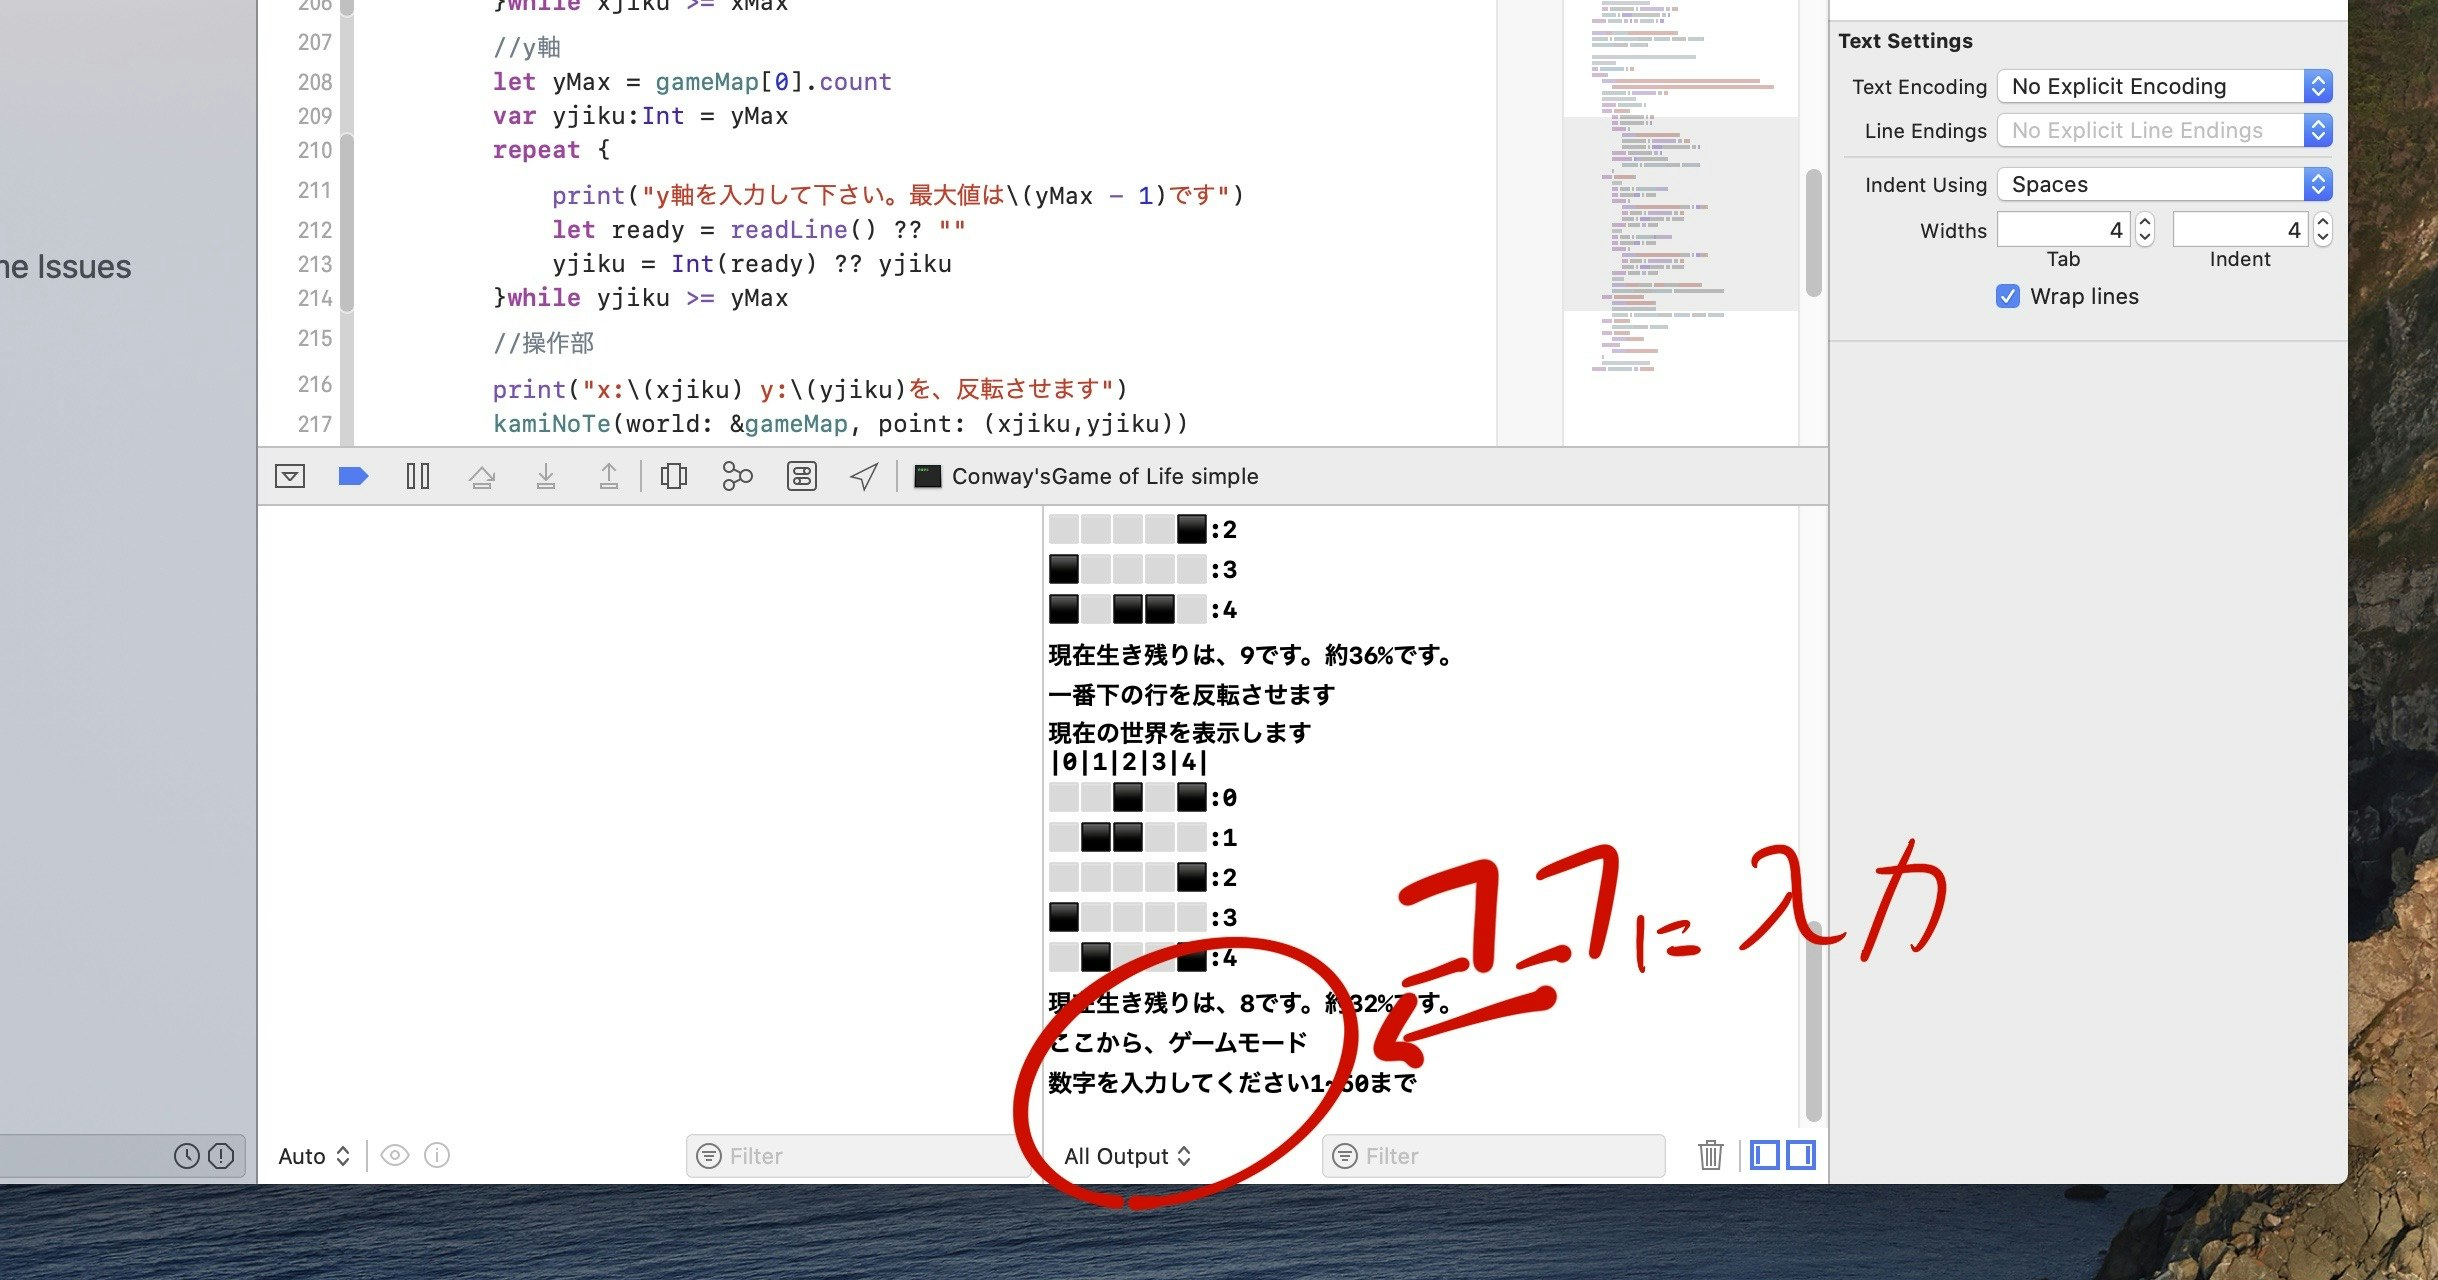Show only the console pane

click(x=1801, y=1155)
